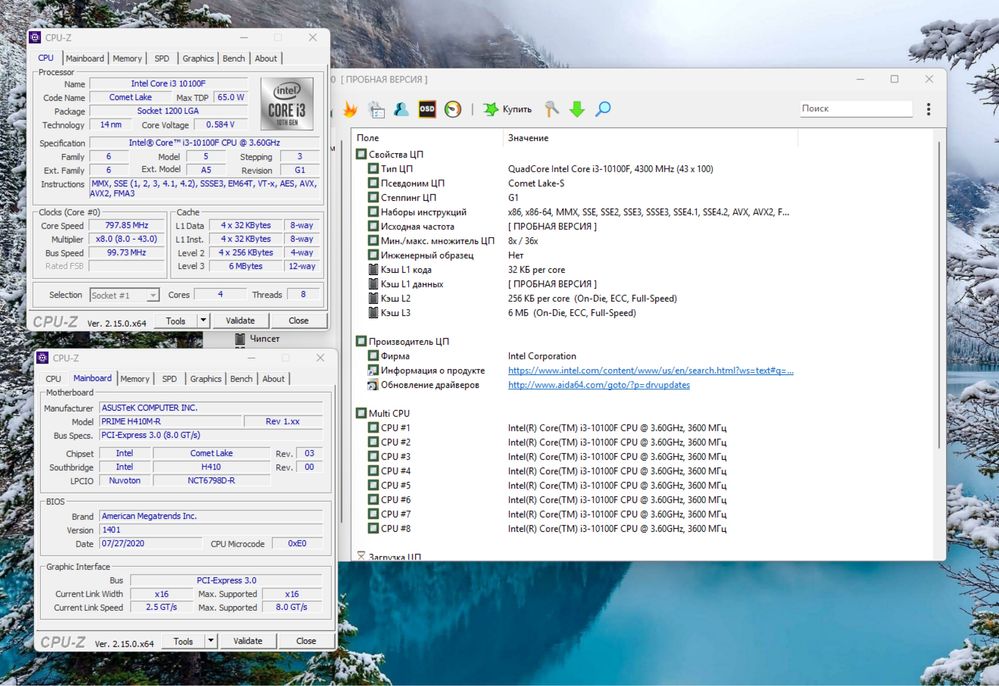Click the CPU-Z app icon in top window title bar
The image size is (999, 686).
(x=35, y=38)
